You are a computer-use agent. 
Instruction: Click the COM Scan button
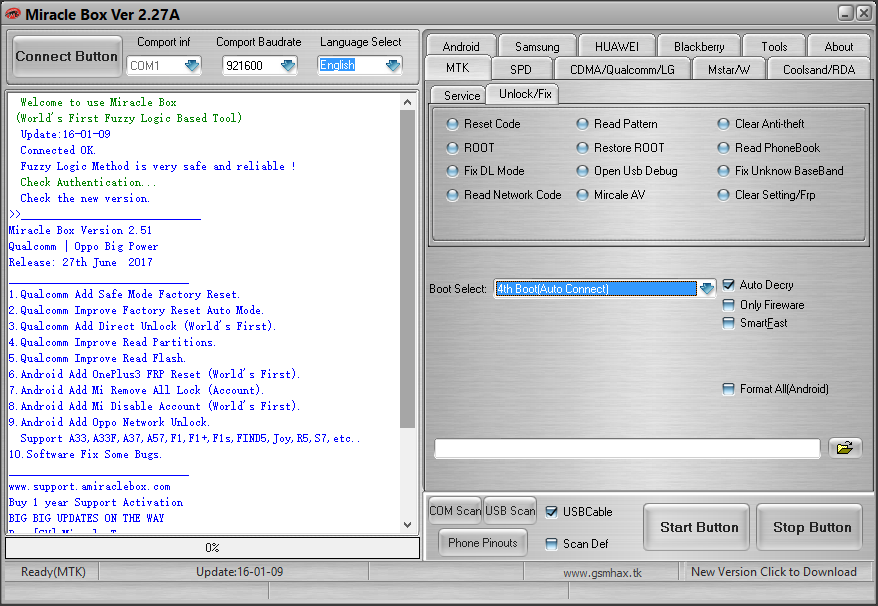tap(455, 511)
